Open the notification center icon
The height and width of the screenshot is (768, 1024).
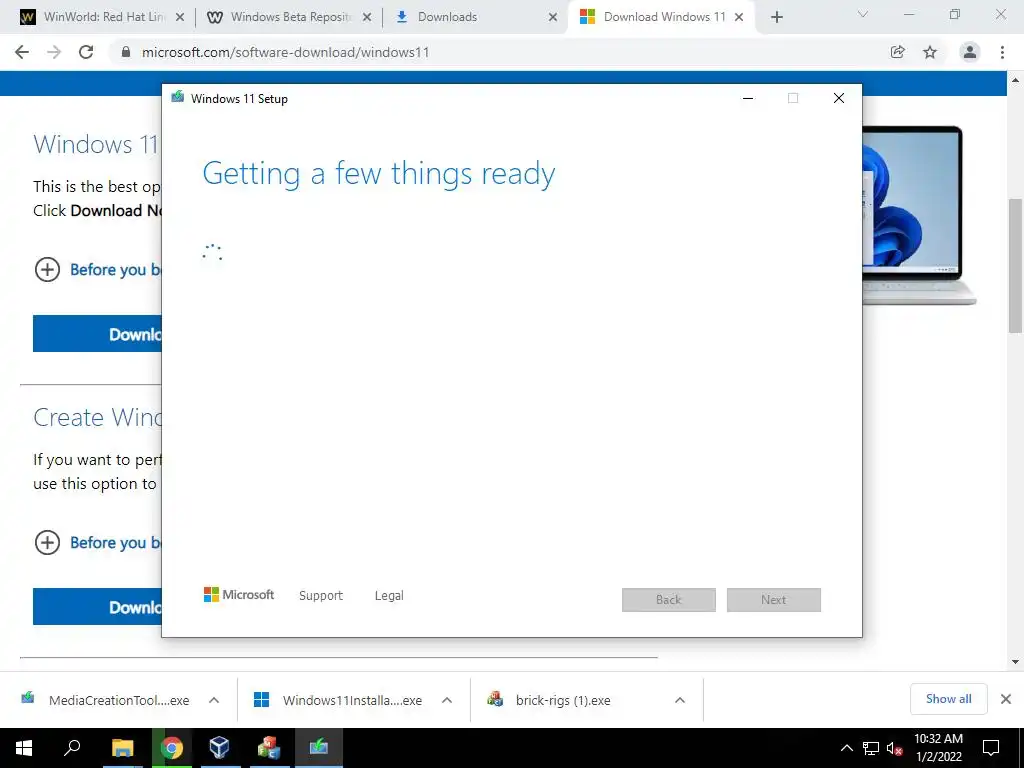pyautogui.click(x=991, y=748)
